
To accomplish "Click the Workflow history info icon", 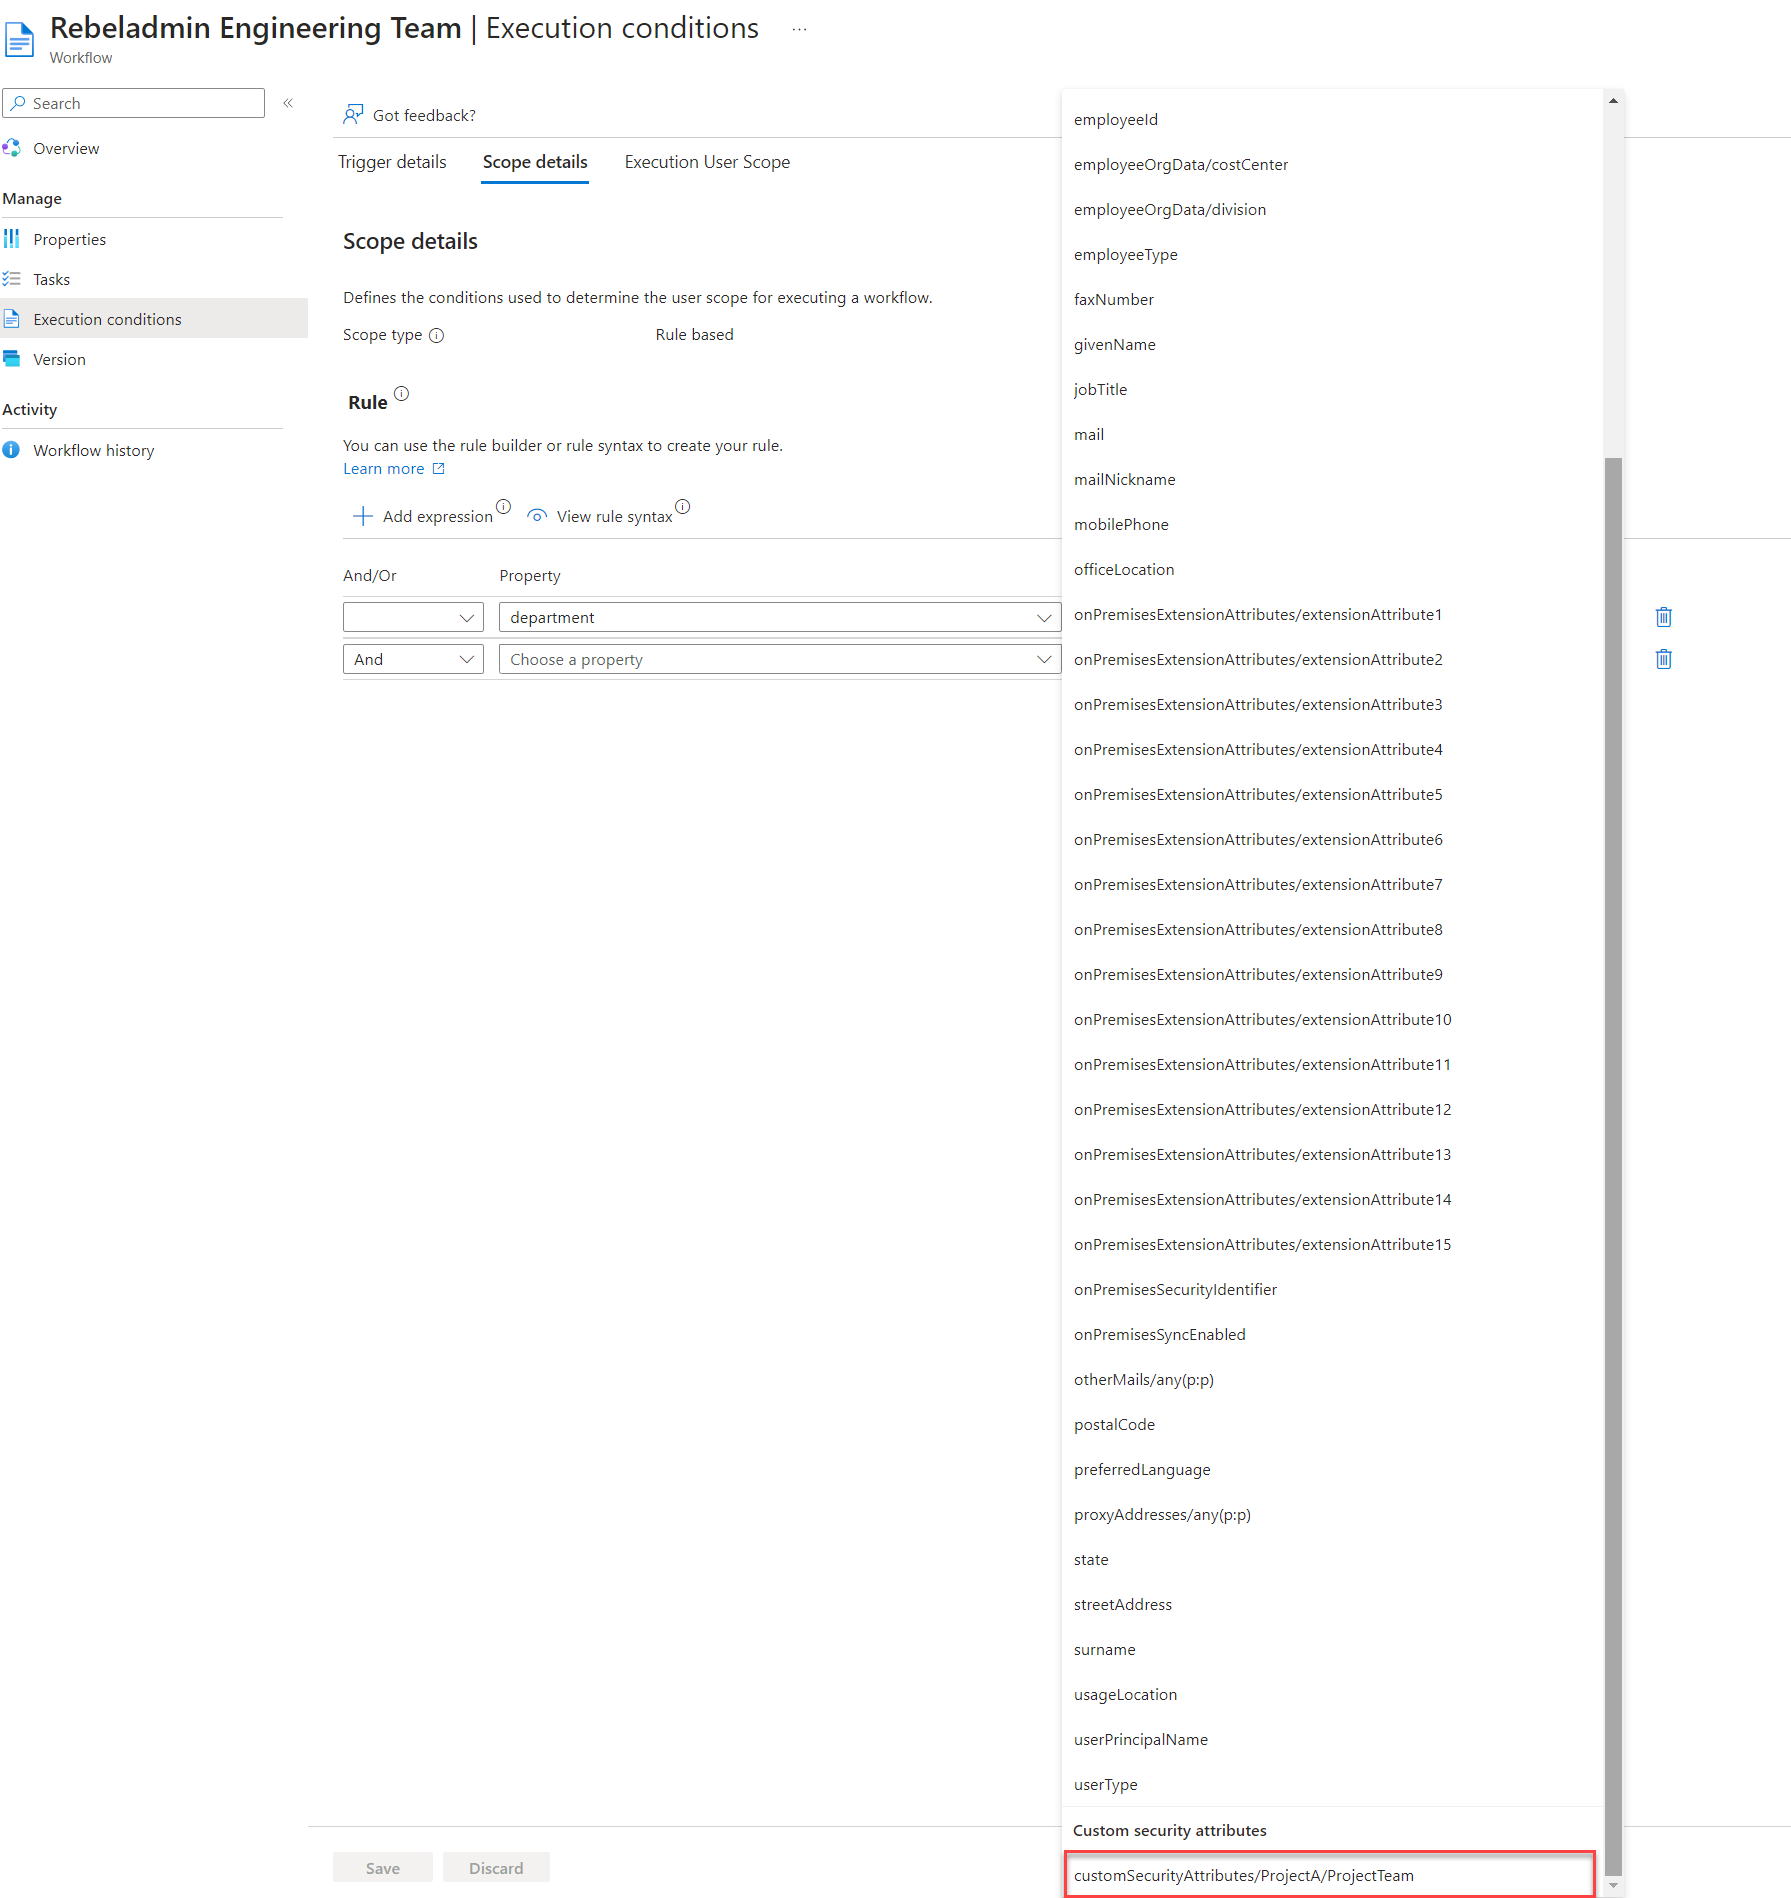I will [12, 450].
